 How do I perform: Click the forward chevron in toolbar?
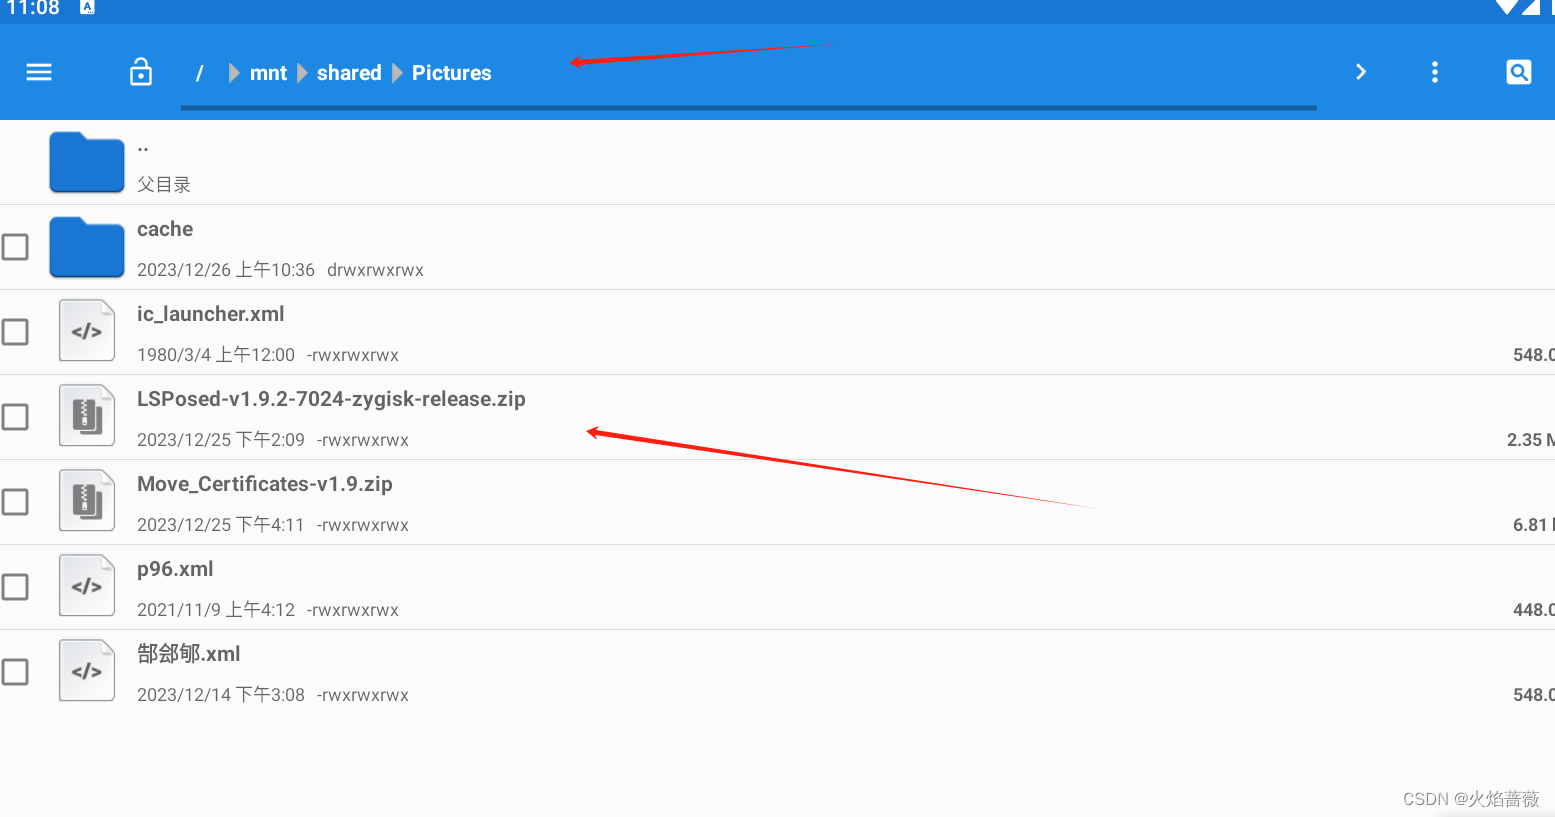tap(1360, 72)
